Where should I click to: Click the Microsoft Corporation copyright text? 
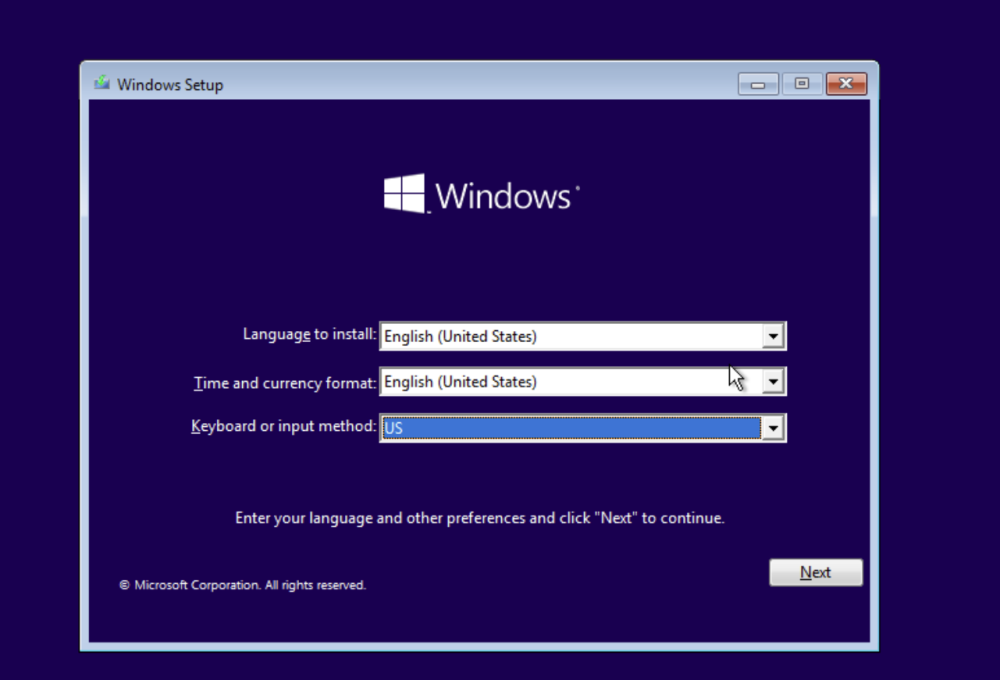242,585
